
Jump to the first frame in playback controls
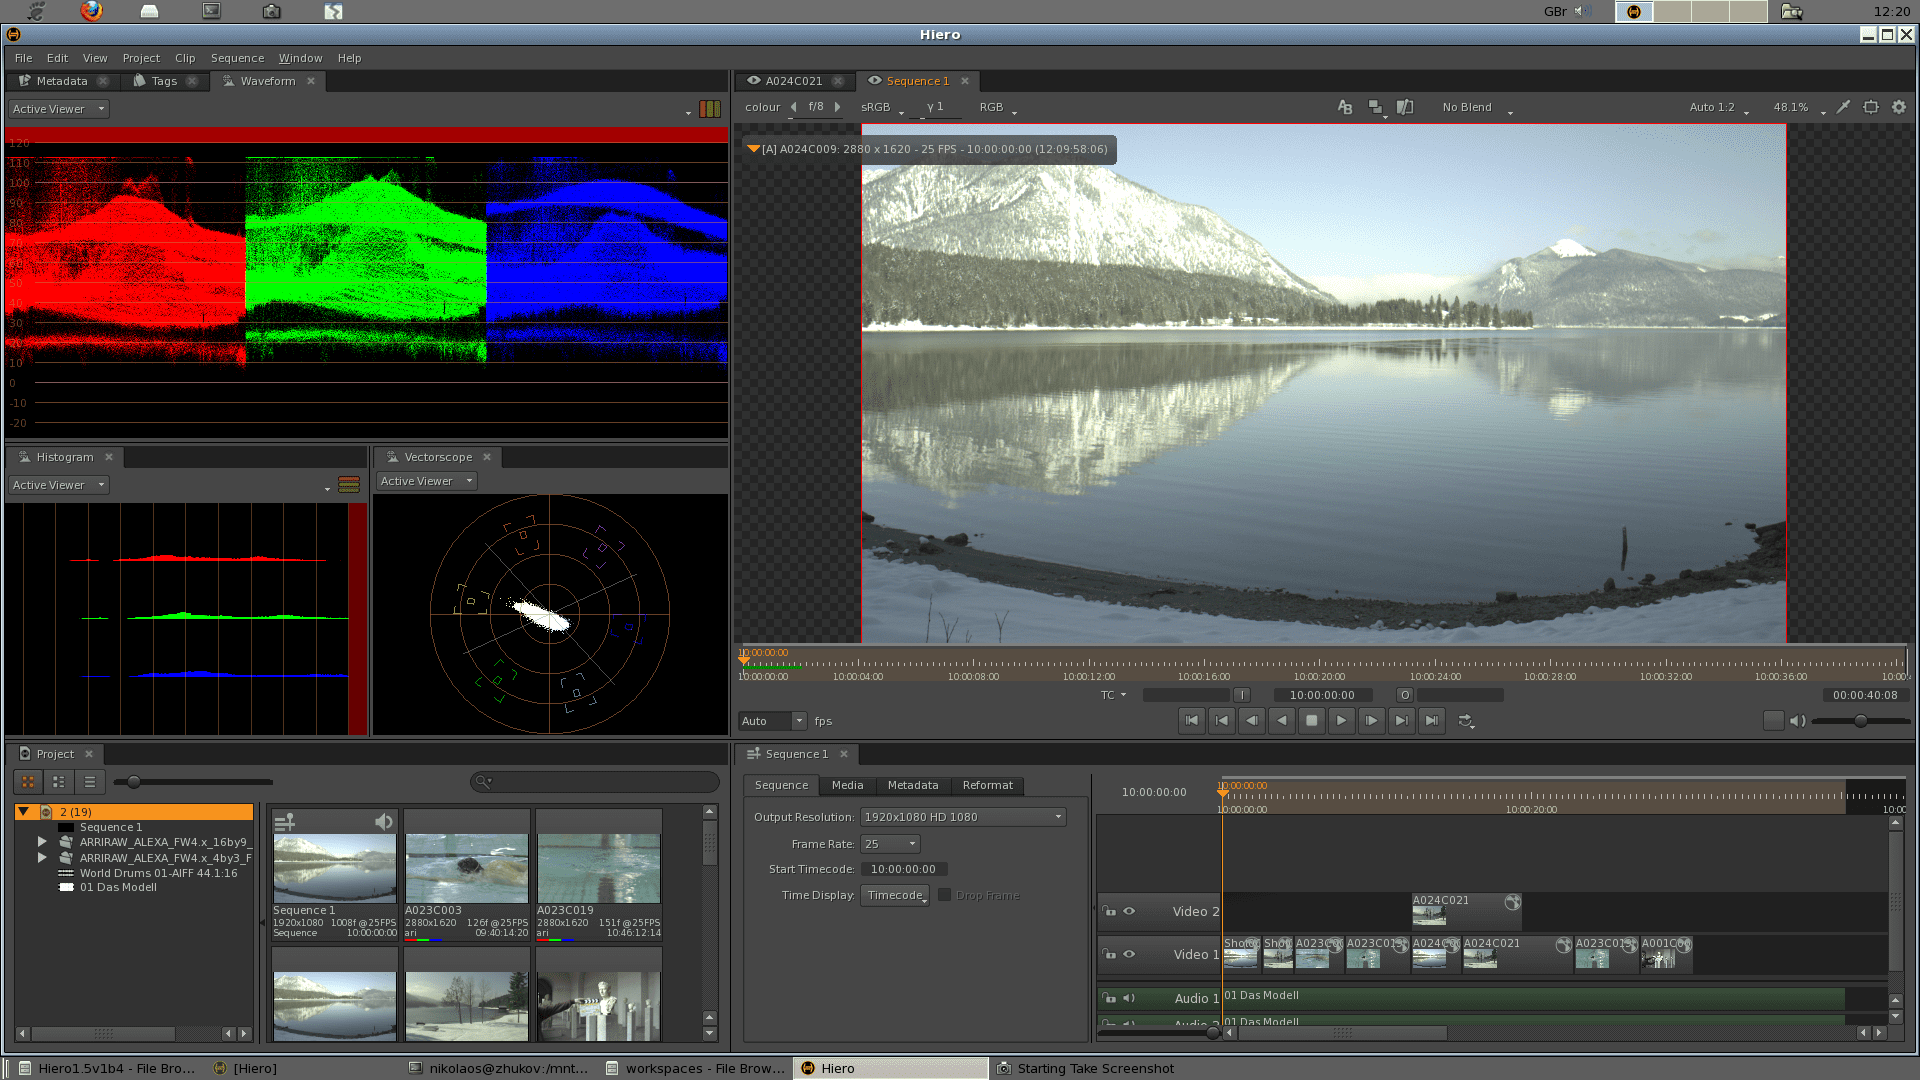[1191, 720]
